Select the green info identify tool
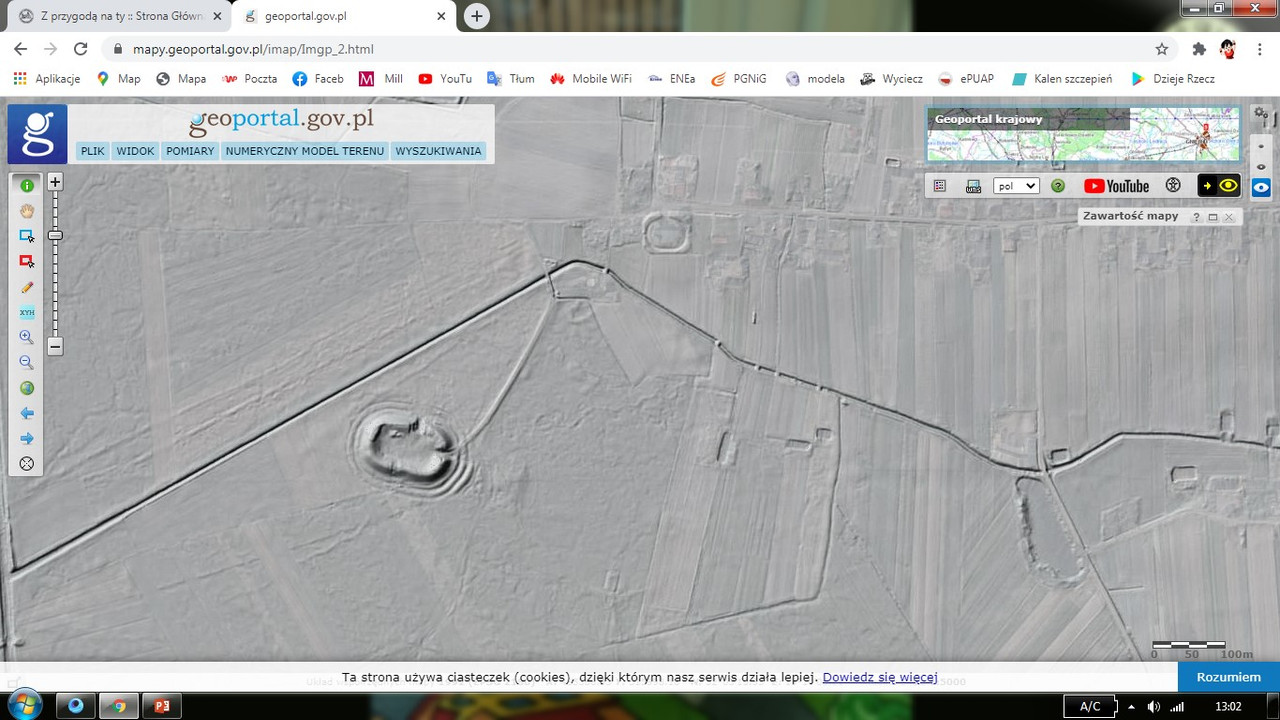Screen dimensions: 1280x720 click(x=27, y=185)
